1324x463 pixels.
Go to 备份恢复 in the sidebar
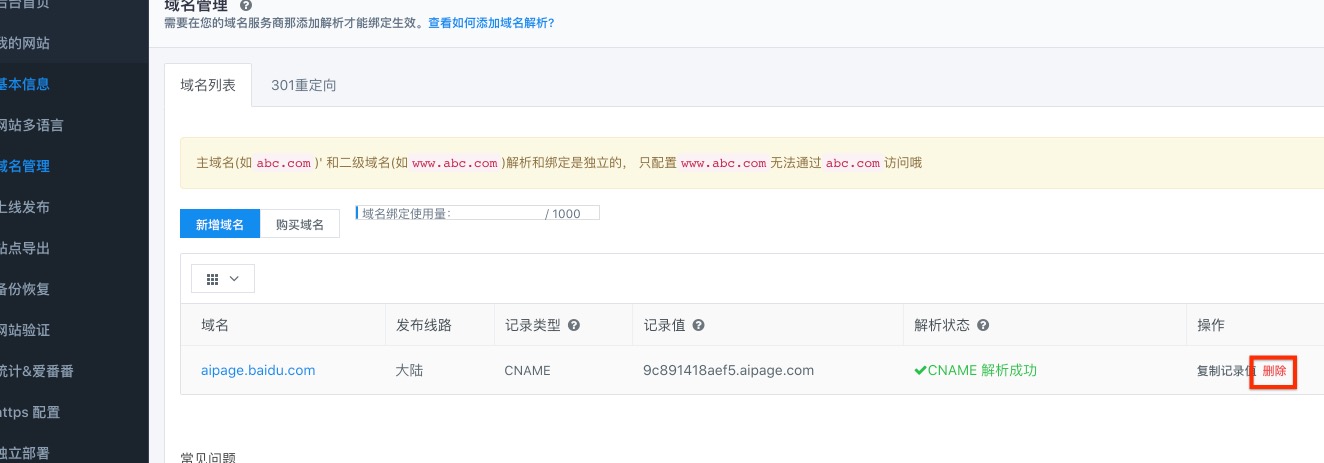[25, 289]
